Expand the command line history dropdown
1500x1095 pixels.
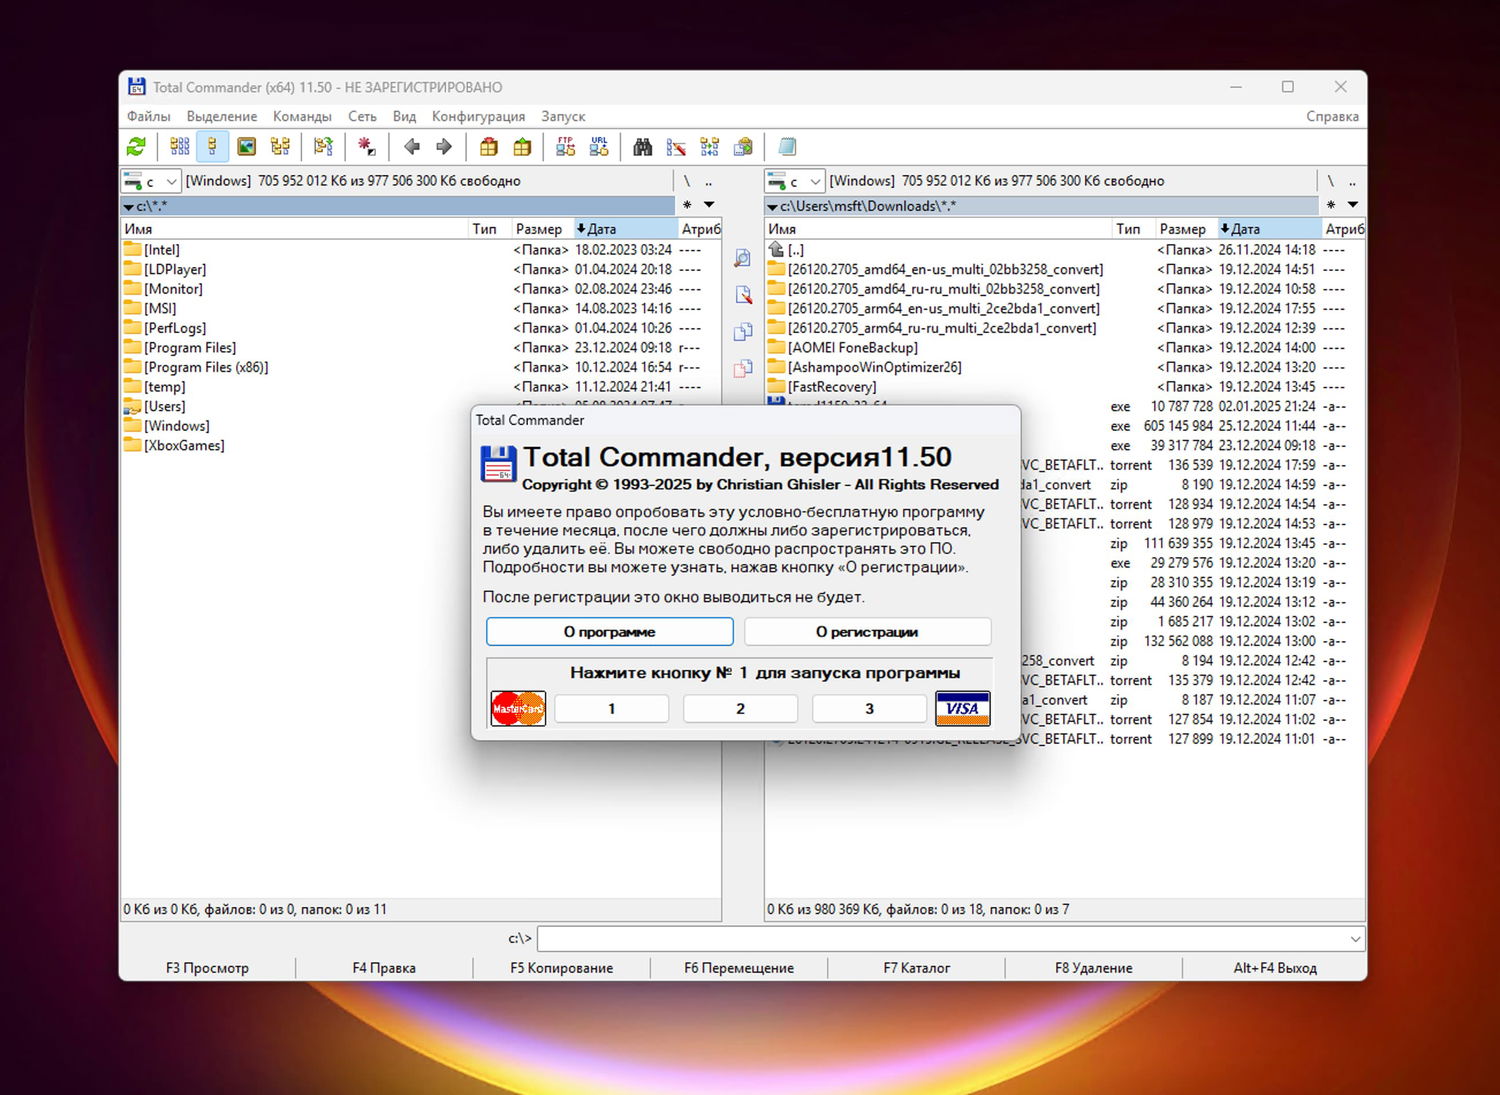coord(1355,939)
